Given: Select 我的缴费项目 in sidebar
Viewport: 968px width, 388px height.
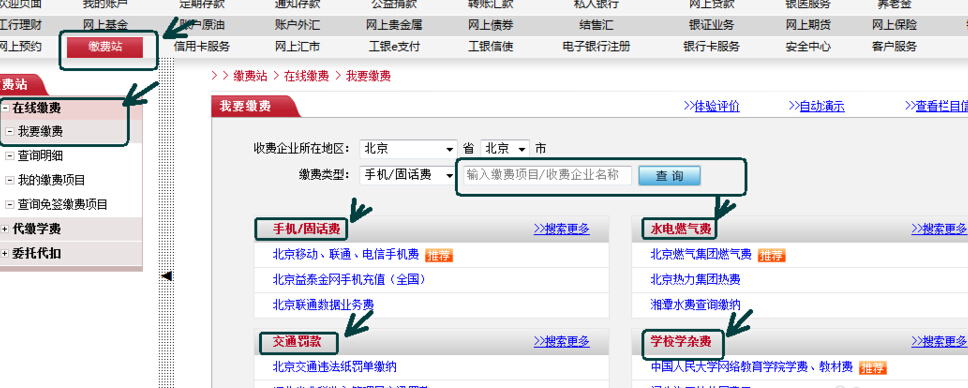Looking at the screenshot, I should [51, 180].
